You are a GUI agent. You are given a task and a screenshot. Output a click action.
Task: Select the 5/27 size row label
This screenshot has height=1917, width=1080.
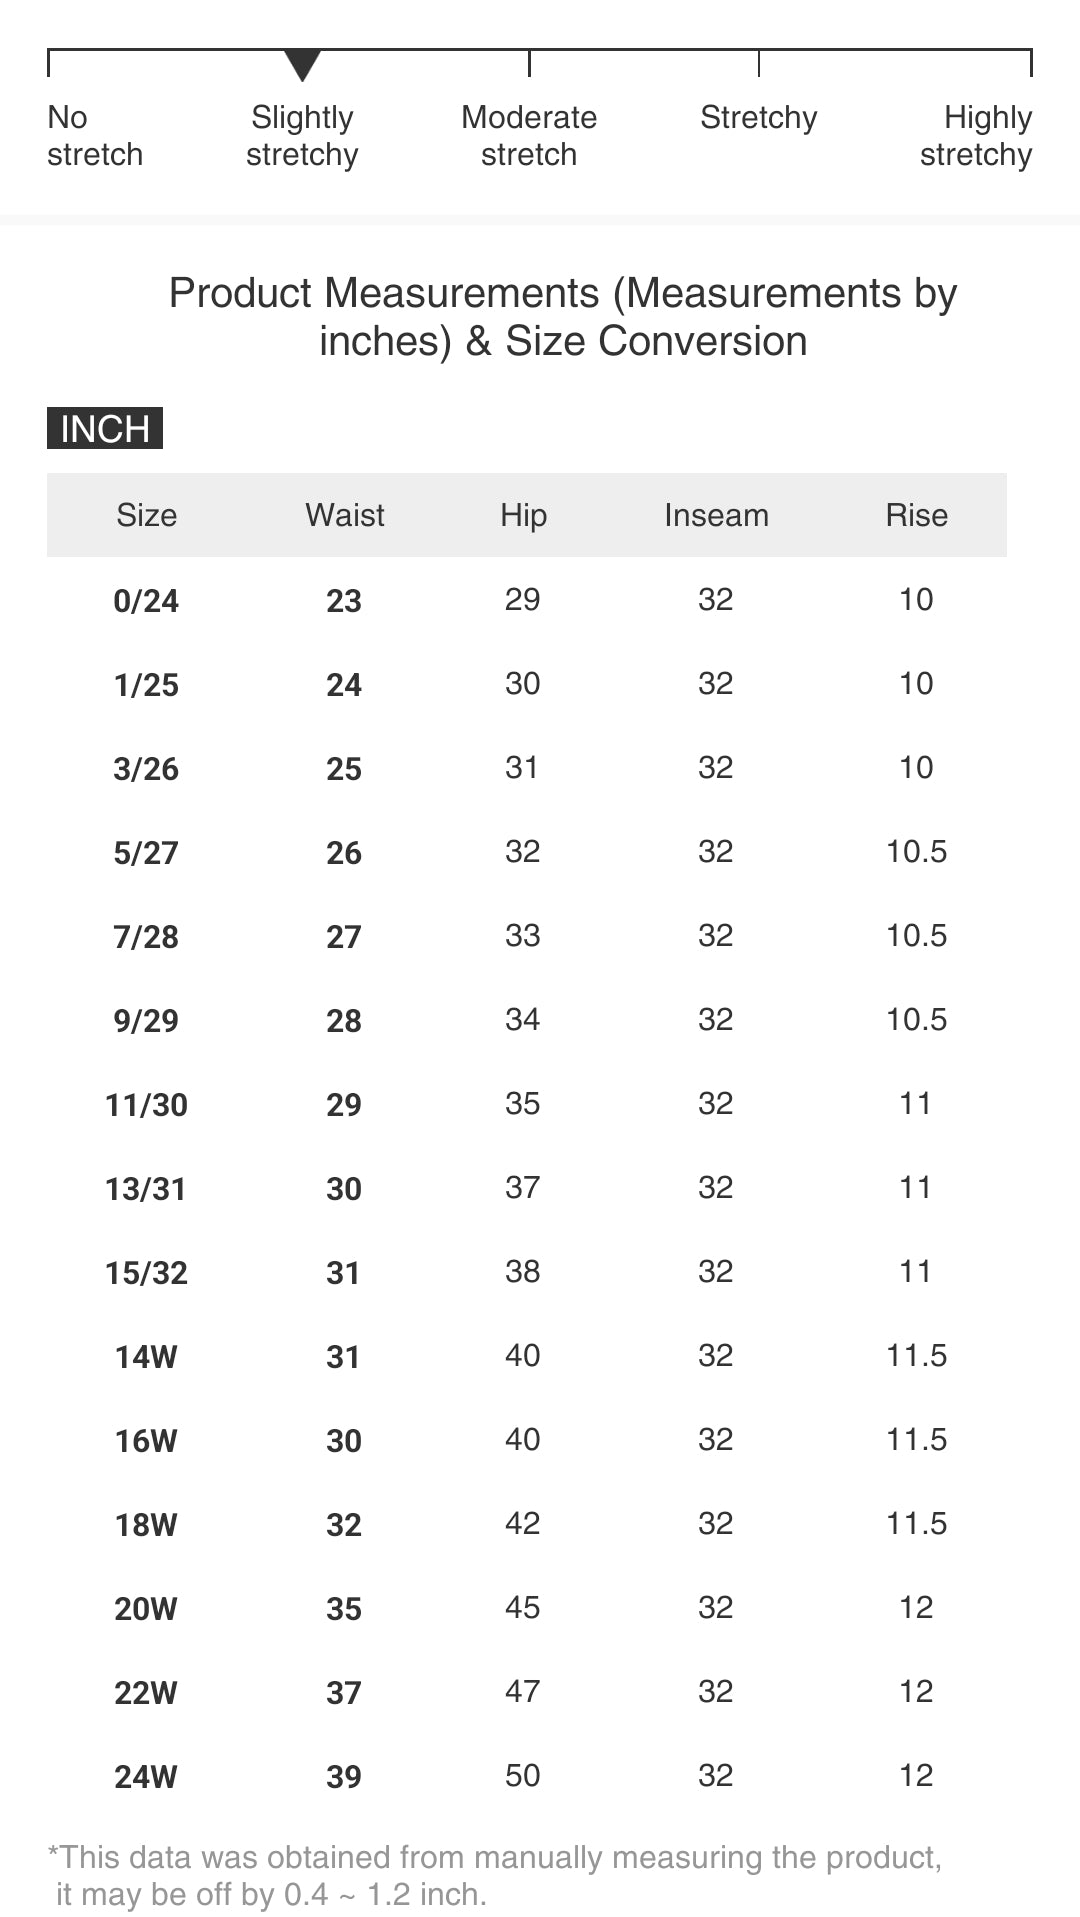(x=146, y=853)
